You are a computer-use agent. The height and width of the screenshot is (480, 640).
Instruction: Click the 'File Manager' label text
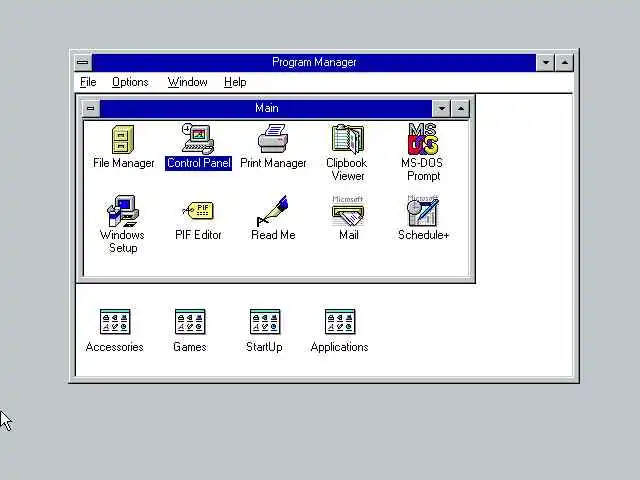point(124,163)
